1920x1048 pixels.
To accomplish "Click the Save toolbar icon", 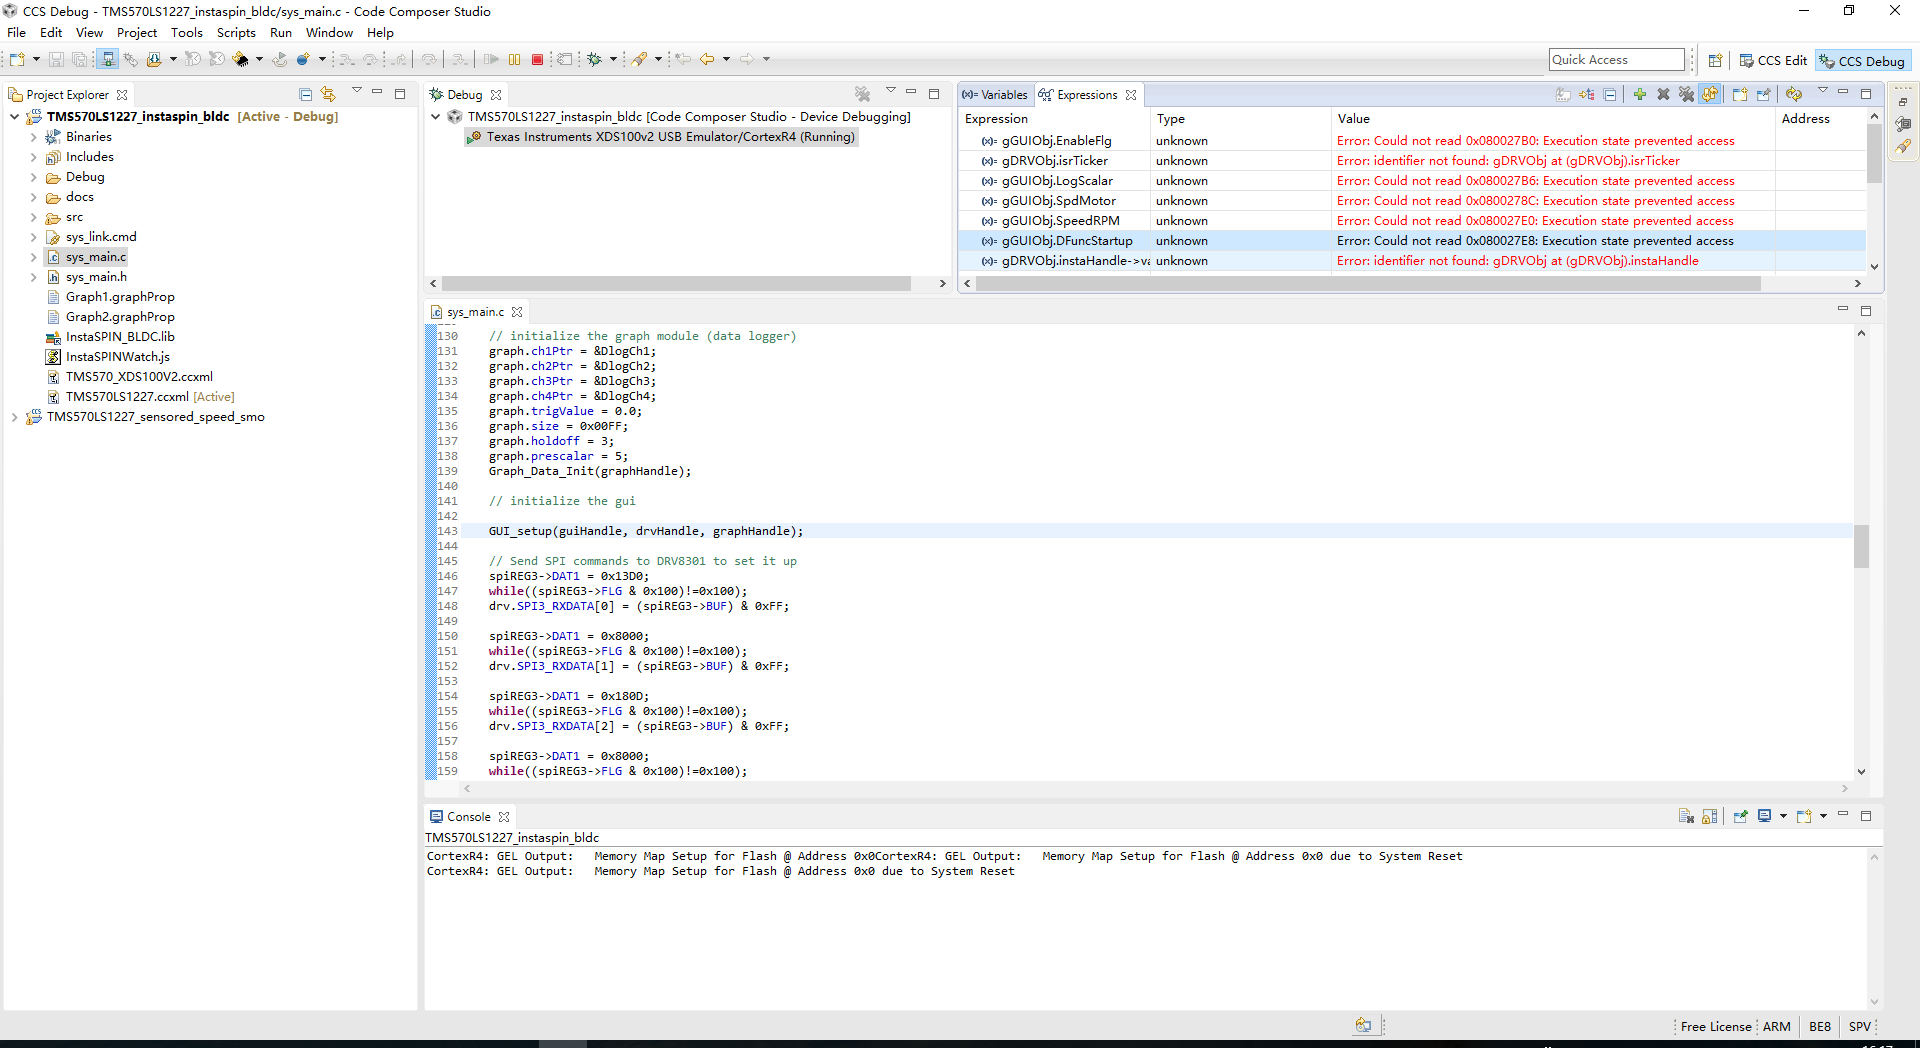I will tap(56, 60).
